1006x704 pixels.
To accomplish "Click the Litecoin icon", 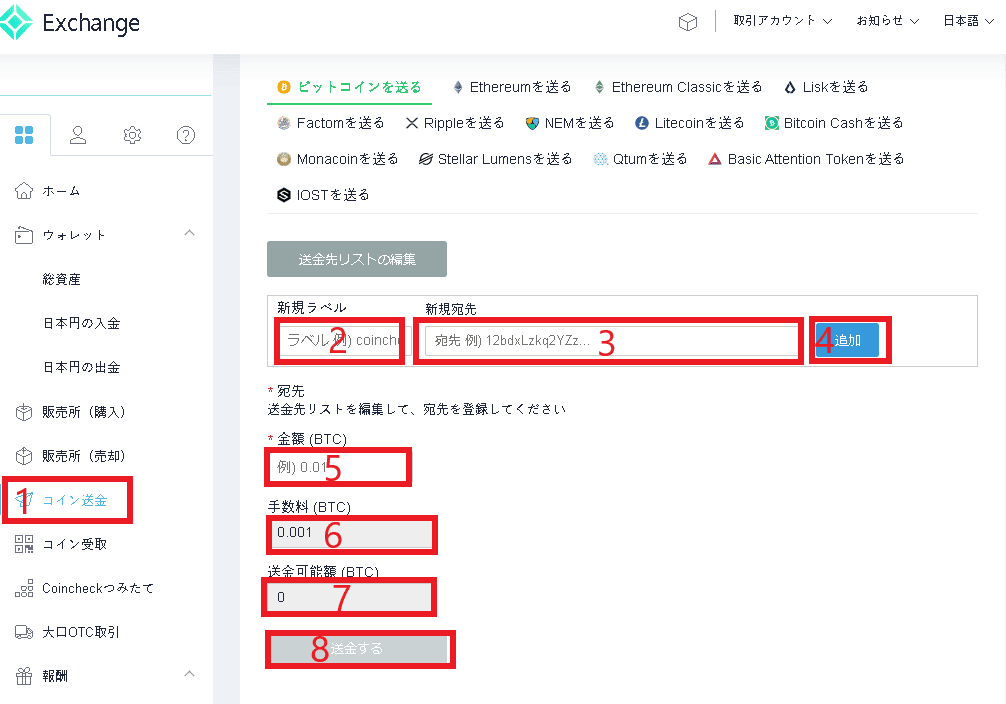I will 642,123.
